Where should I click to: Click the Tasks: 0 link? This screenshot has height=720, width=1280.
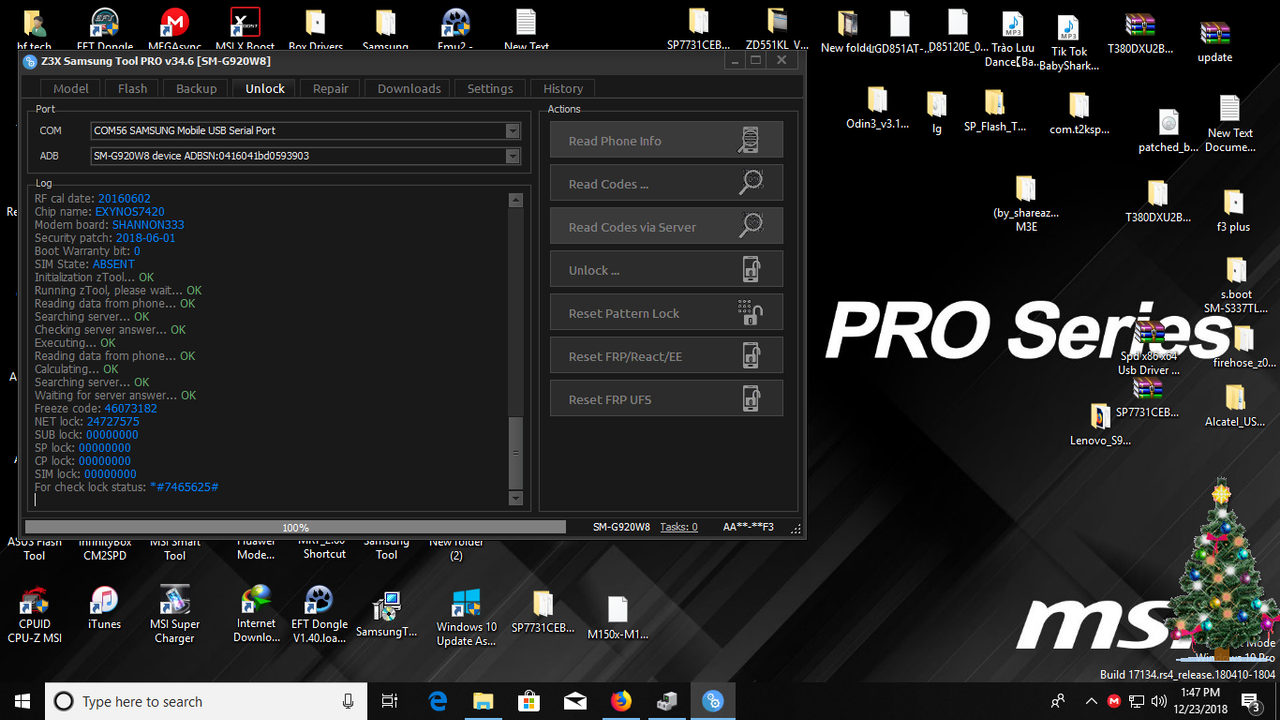(x=679, y=527)
